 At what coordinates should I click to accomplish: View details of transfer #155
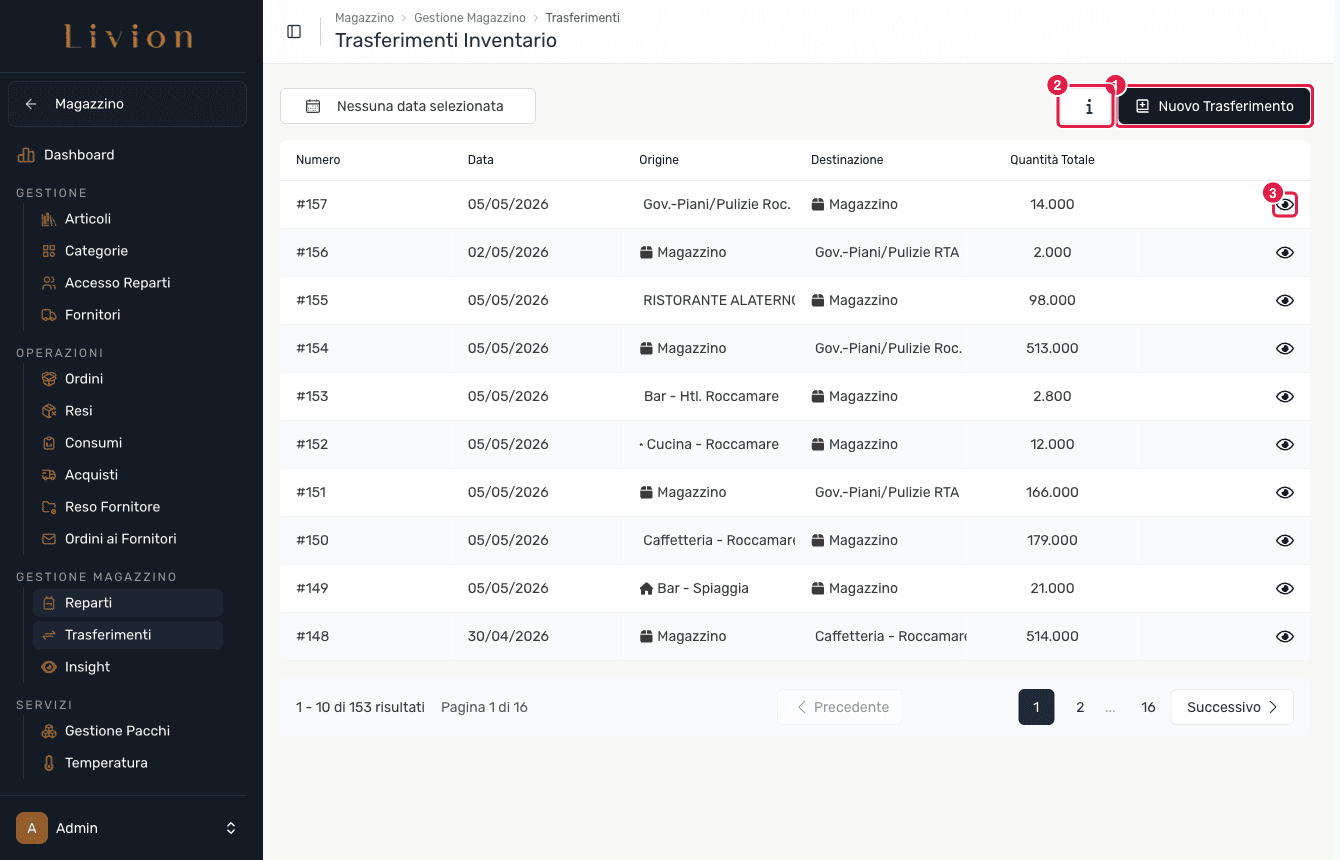1285,300
